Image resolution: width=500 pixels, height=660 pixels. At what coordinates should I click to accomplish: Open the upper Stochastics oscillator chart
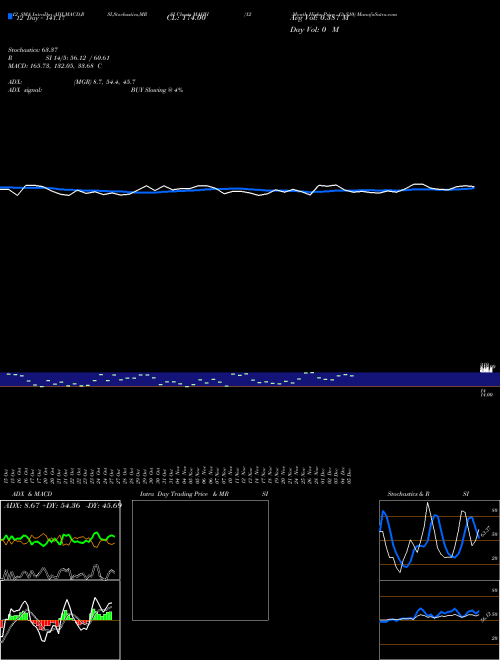tap(439, 540)
